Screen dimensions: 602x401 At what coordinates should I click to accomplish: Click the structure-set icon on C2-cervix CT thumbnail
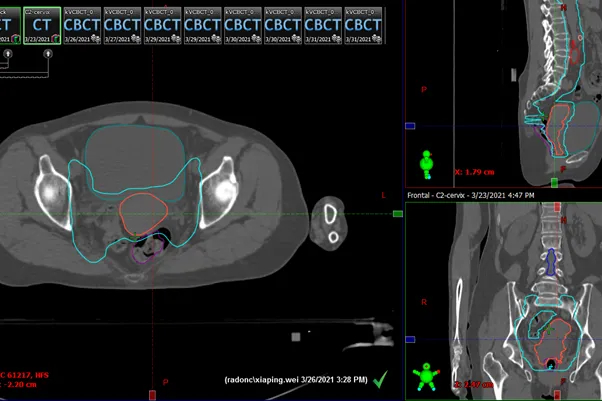[55, 39]
